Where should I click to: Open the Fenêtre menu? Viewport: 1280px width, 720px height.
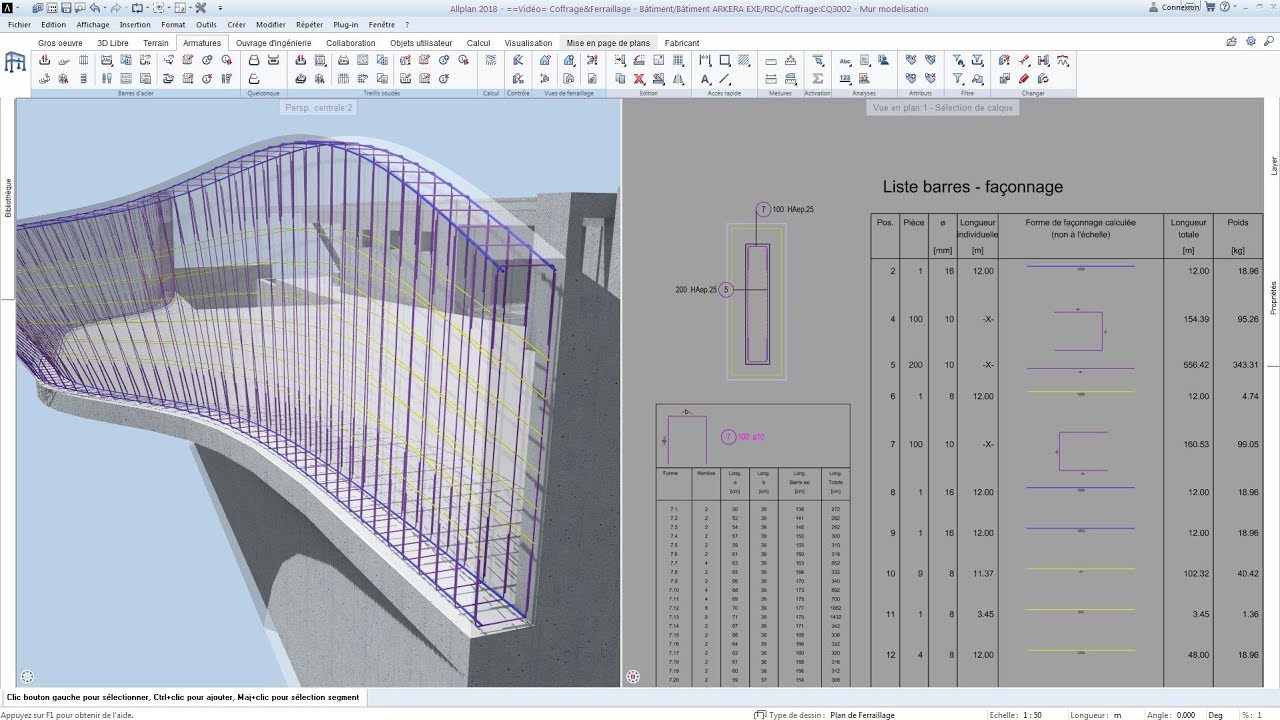tap(381, 24)
